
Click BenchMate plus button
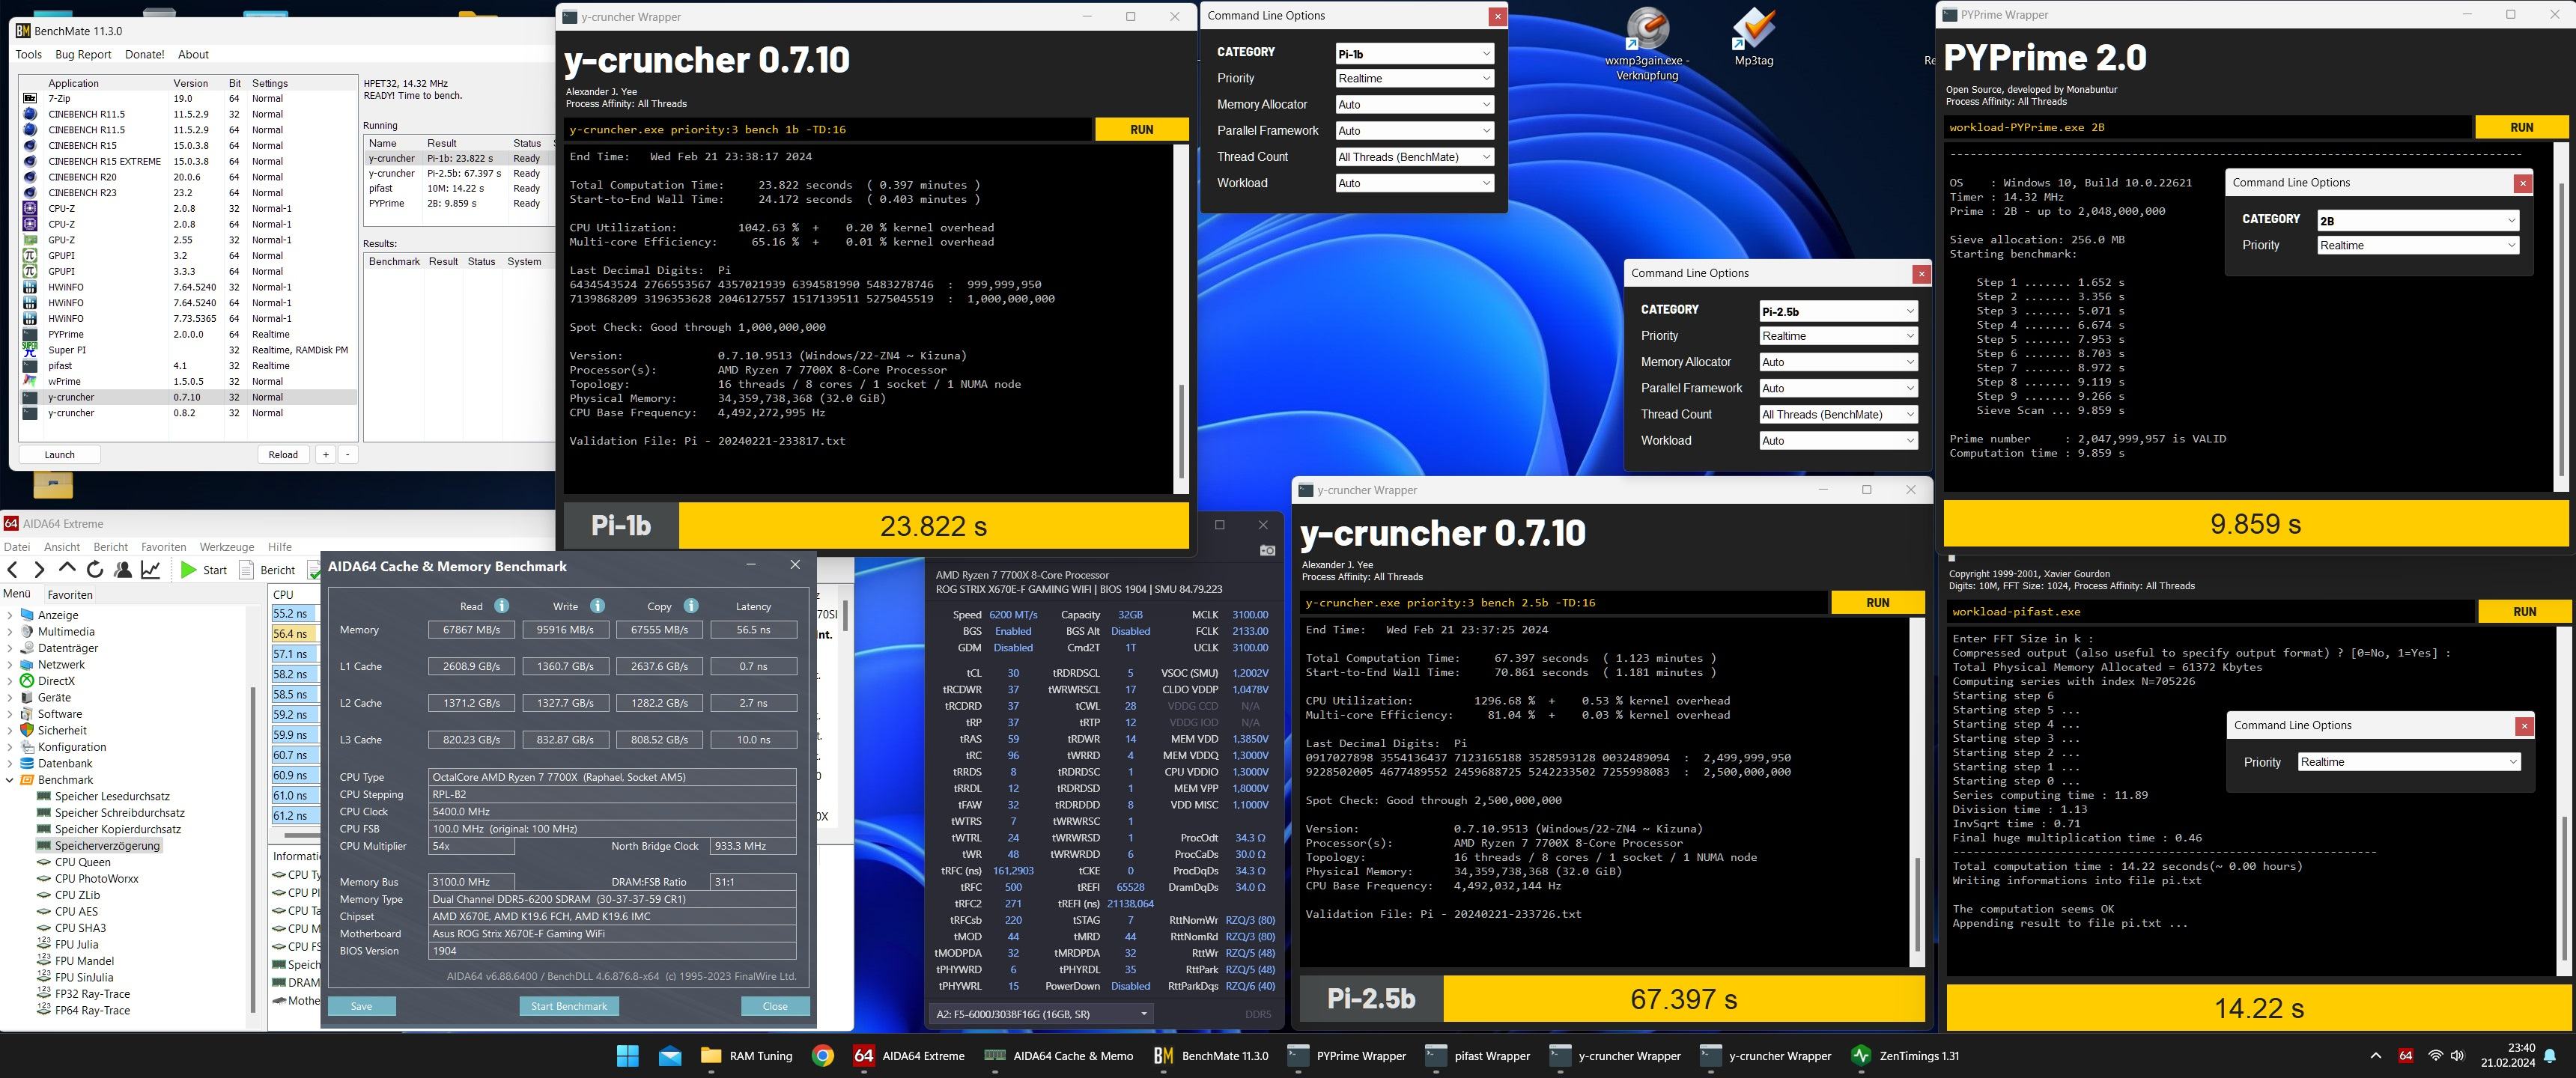pos(326,454)
